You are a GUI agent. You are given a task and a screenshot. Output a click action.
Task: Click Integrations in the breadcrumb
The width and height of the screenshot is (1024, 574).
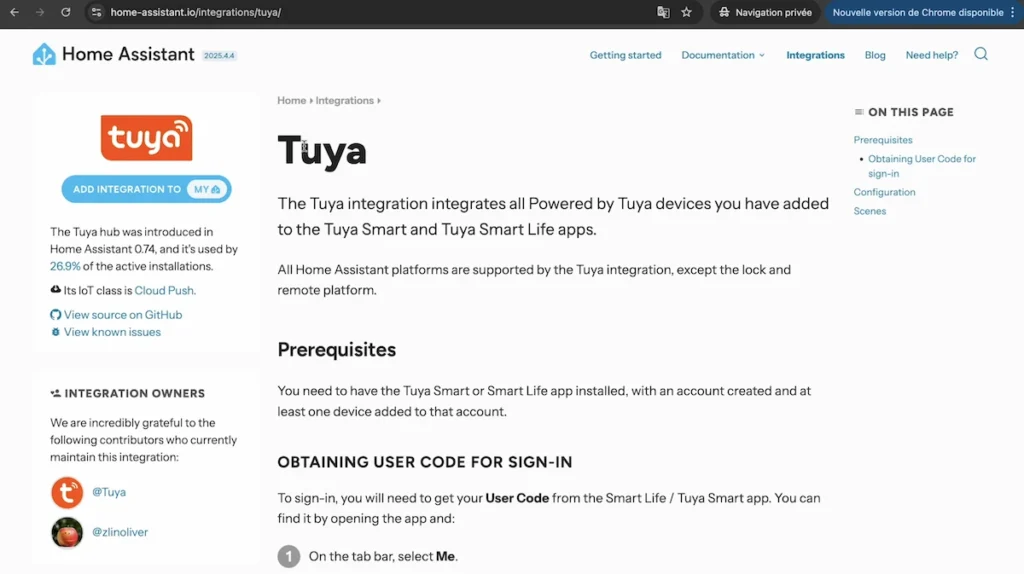pos(344,101)
